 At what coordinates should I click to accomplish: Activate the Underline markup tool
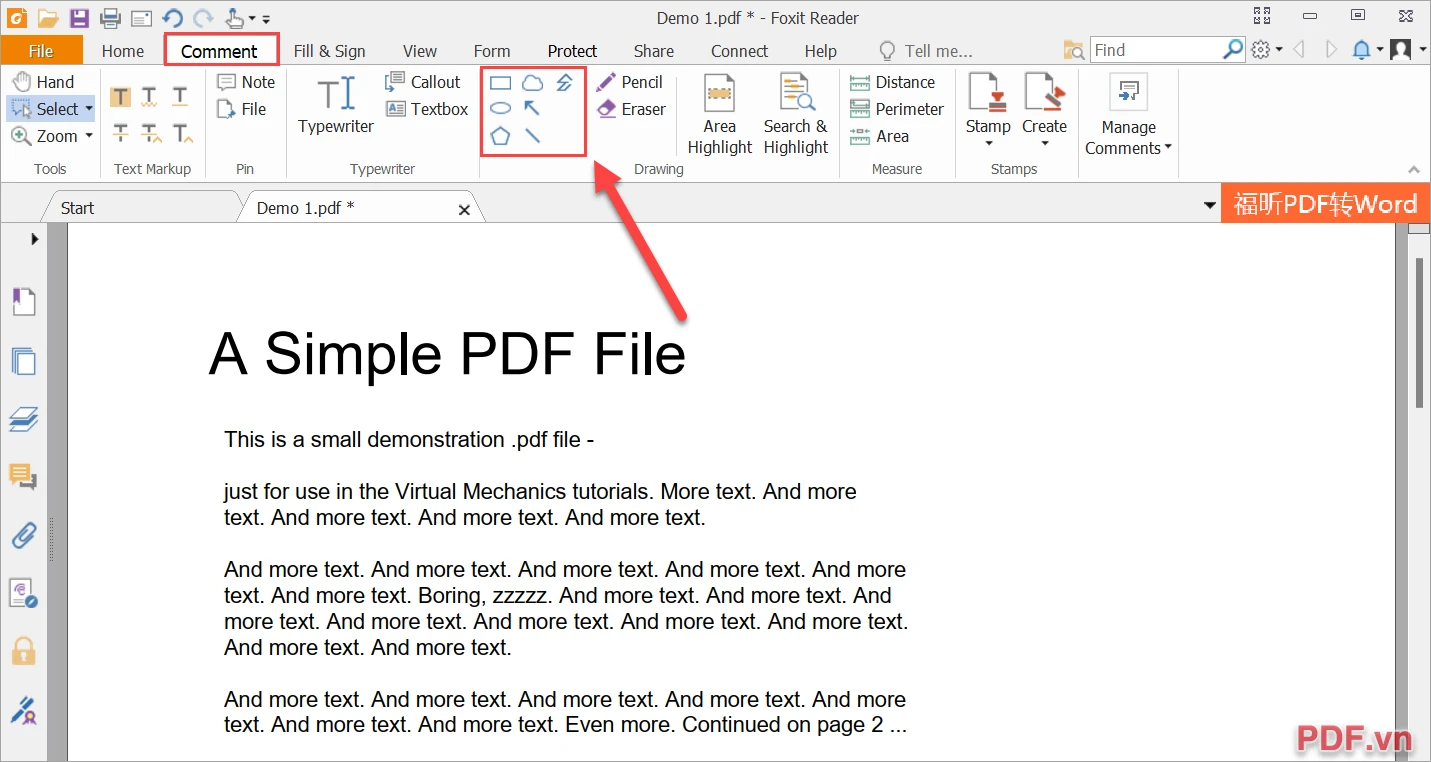coord(180,96)
